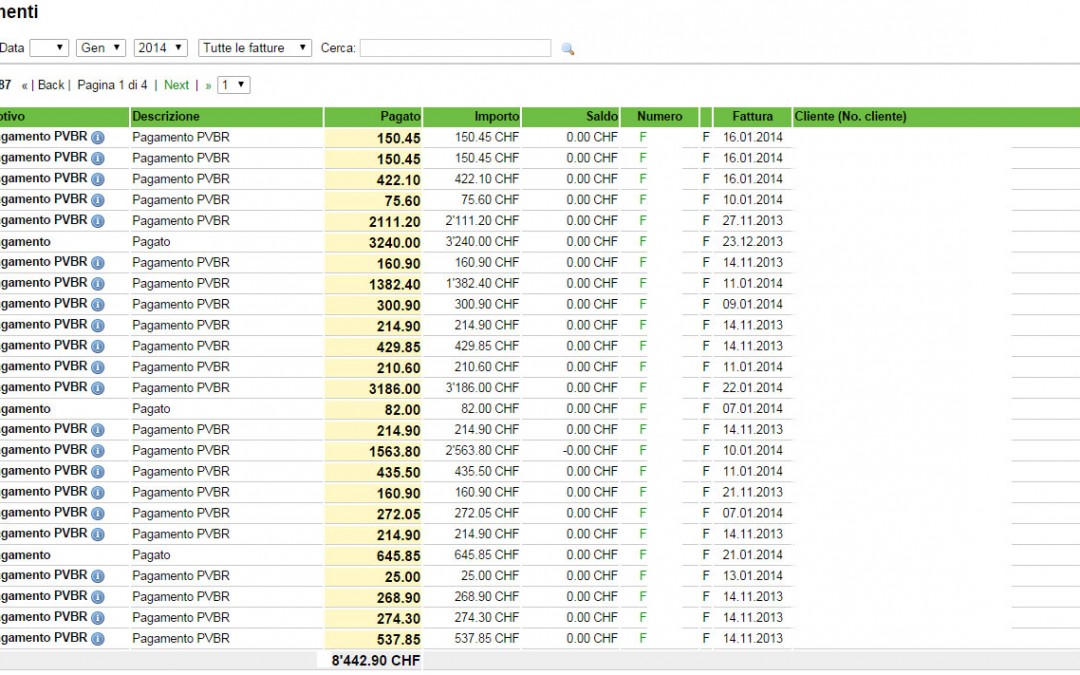Open info icon in the 1563.80 row

[x=97, y=451]
